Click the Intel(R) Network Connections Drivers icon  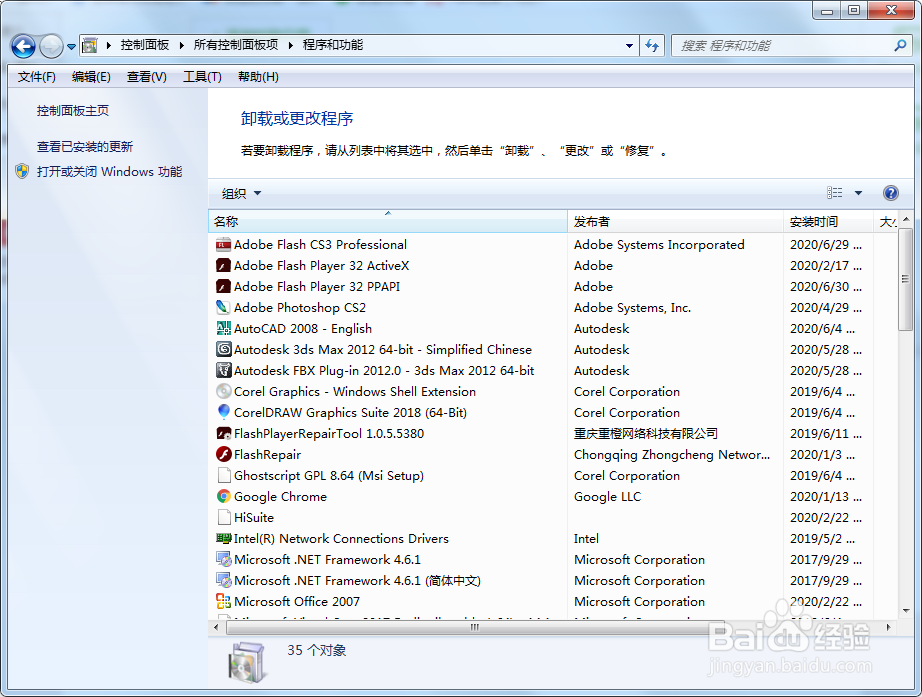pos(223,539)
